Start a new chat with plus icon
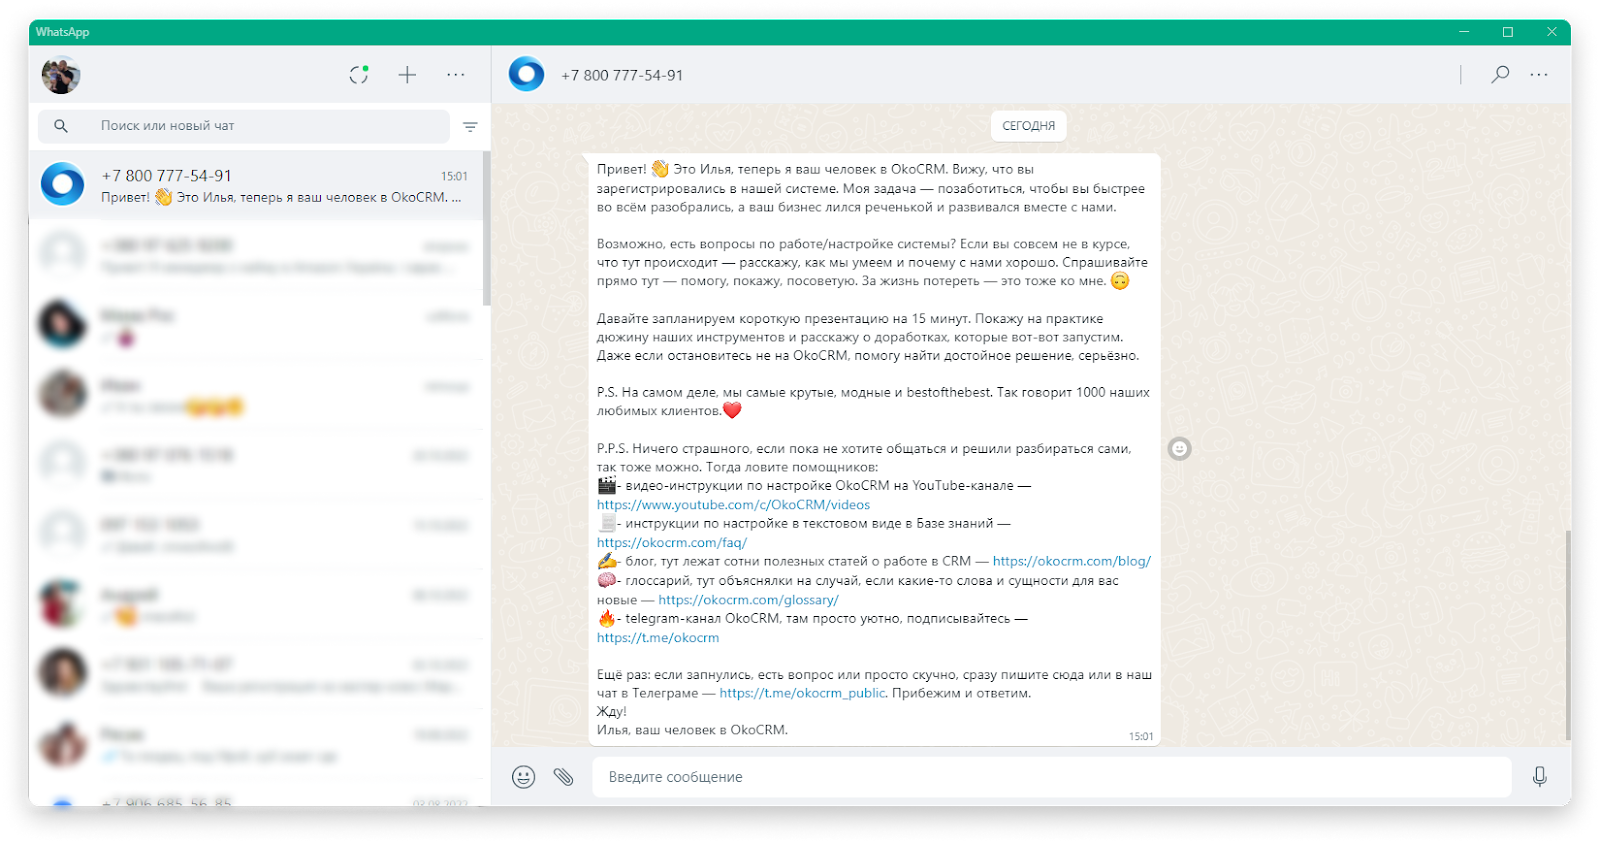 (x=407, y=75)
